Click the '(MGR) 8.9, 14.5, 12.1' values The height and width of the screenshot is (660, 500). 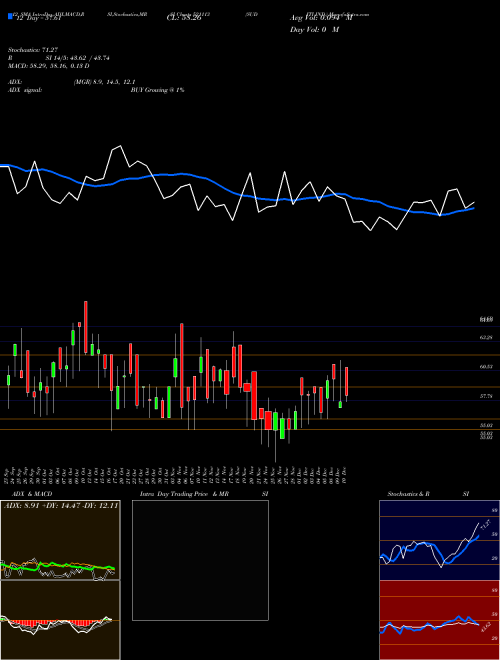104,82
